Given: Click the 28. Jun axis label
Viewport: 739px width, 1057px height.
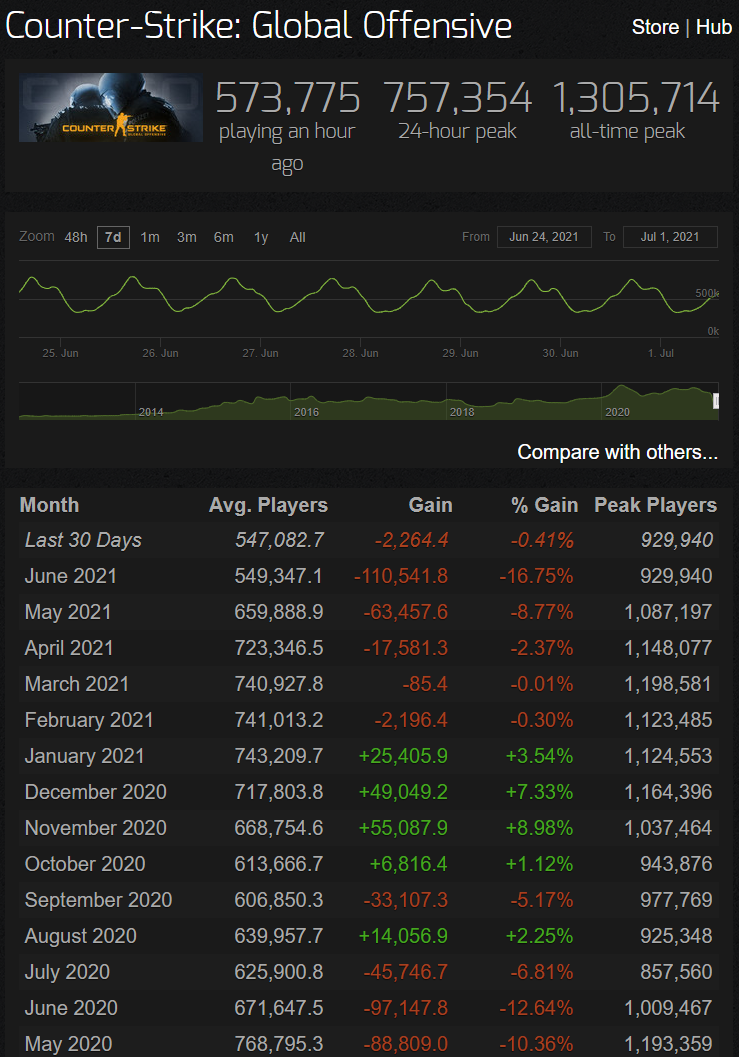Looking at the screenshot, I should (361, 353).
